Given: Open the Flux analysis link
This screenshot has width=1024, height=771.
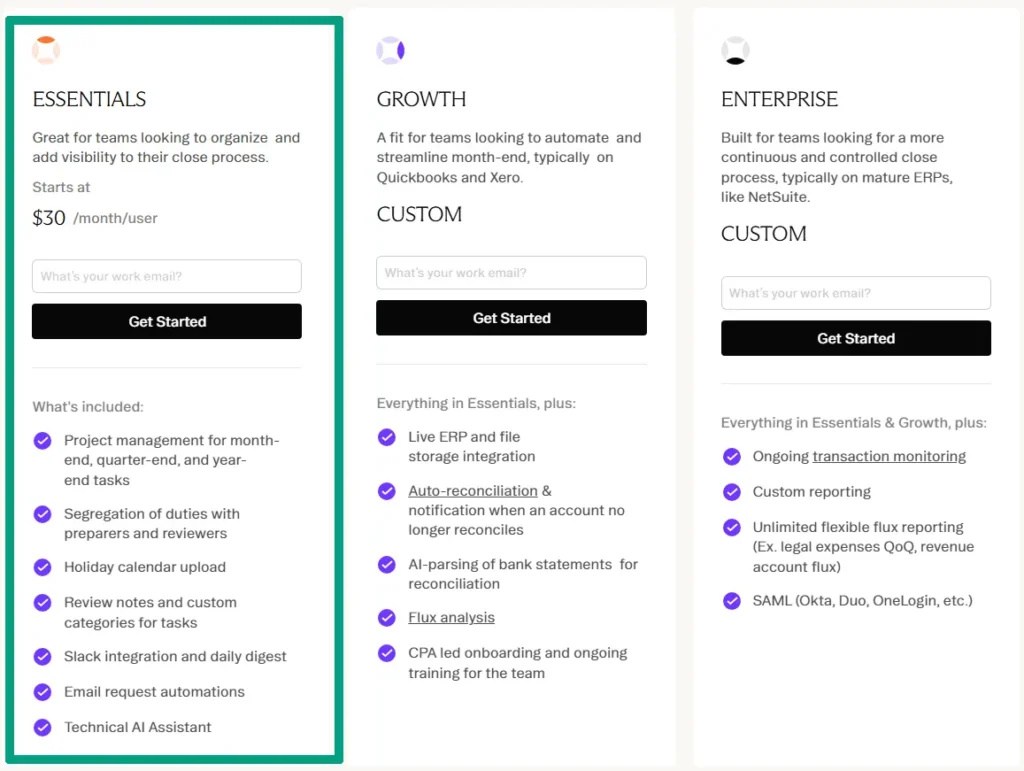Looking at the screenshot, I should pos(451,617).
